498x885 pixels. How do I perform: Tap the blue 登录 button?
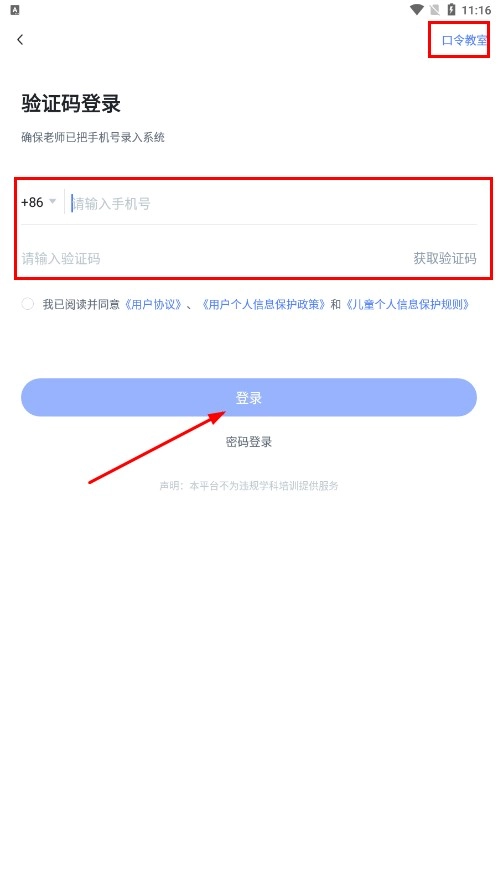[249, 397]
